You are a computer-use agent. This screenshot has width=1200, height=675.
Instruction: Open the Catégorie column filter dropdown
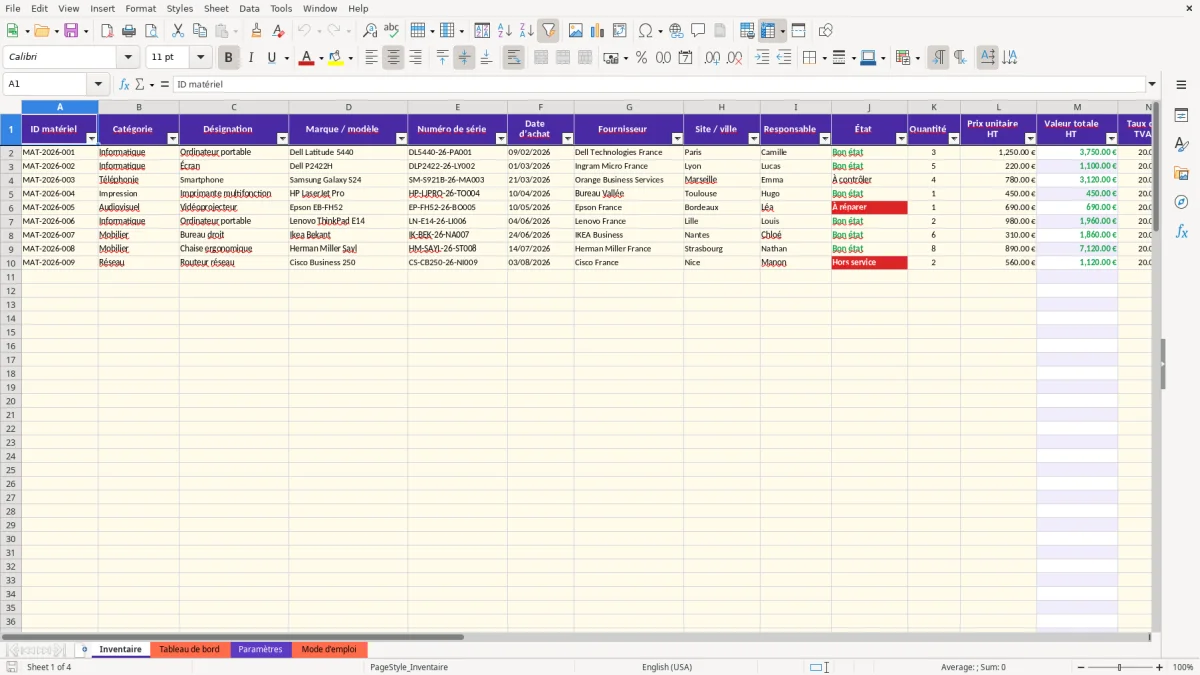click(x=172, y=139)
